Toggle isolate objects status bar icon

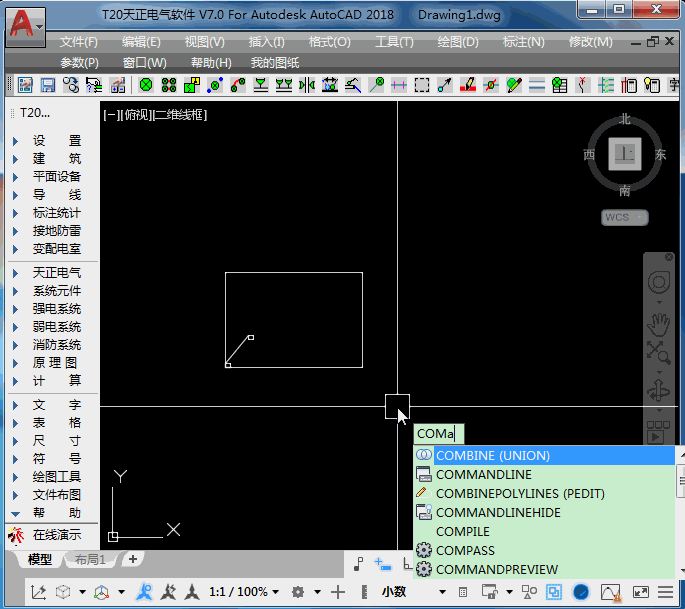coord(529,592)
